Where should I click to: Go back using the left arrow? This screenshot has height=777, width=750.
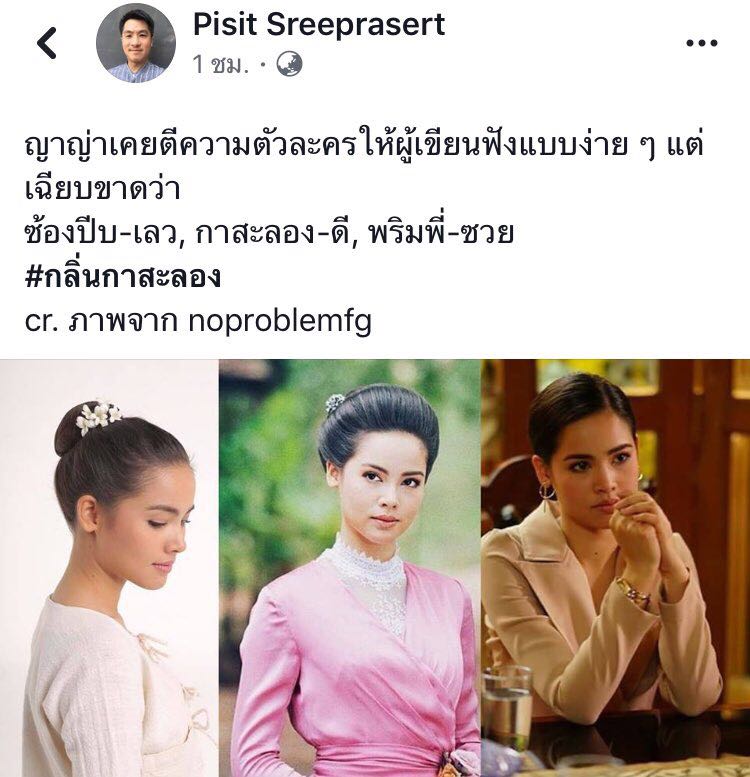click(x=47, y=43)
